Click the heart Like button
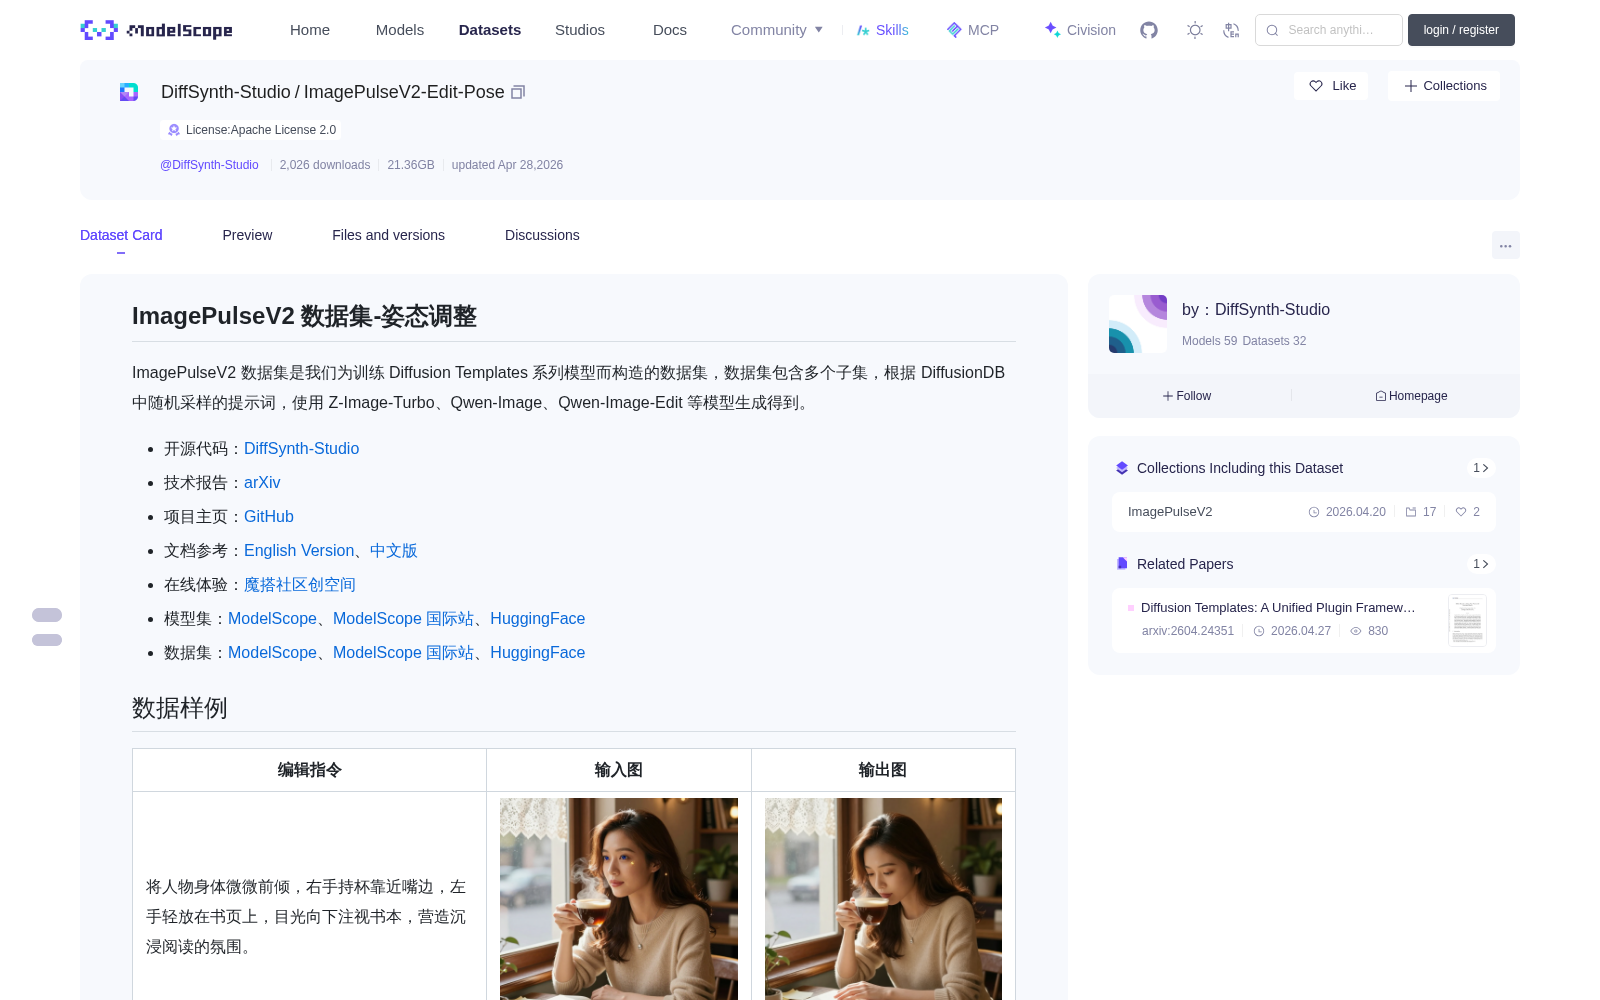Image resolution: width=1600 pixels, height=1000 pixels. coord(1331,86)
